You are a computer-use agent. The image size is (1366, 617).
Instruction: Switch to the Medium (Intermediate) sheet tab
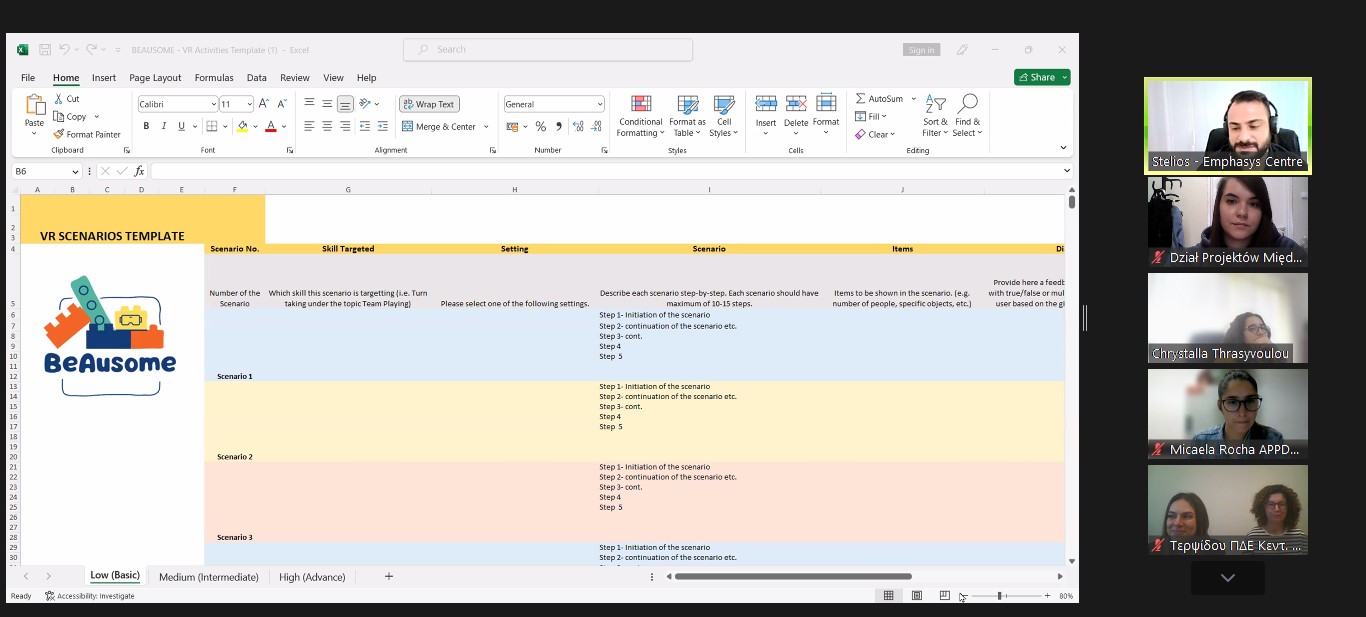[208, 577]
